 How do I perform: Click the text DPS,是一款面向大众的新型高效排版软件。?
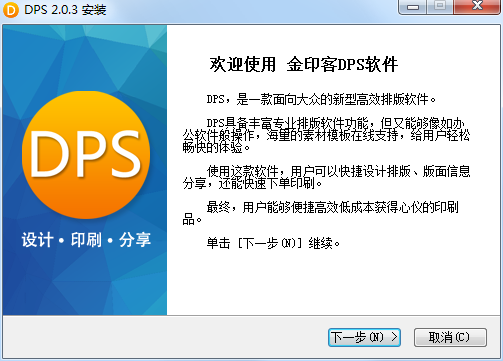coord(321,99)
